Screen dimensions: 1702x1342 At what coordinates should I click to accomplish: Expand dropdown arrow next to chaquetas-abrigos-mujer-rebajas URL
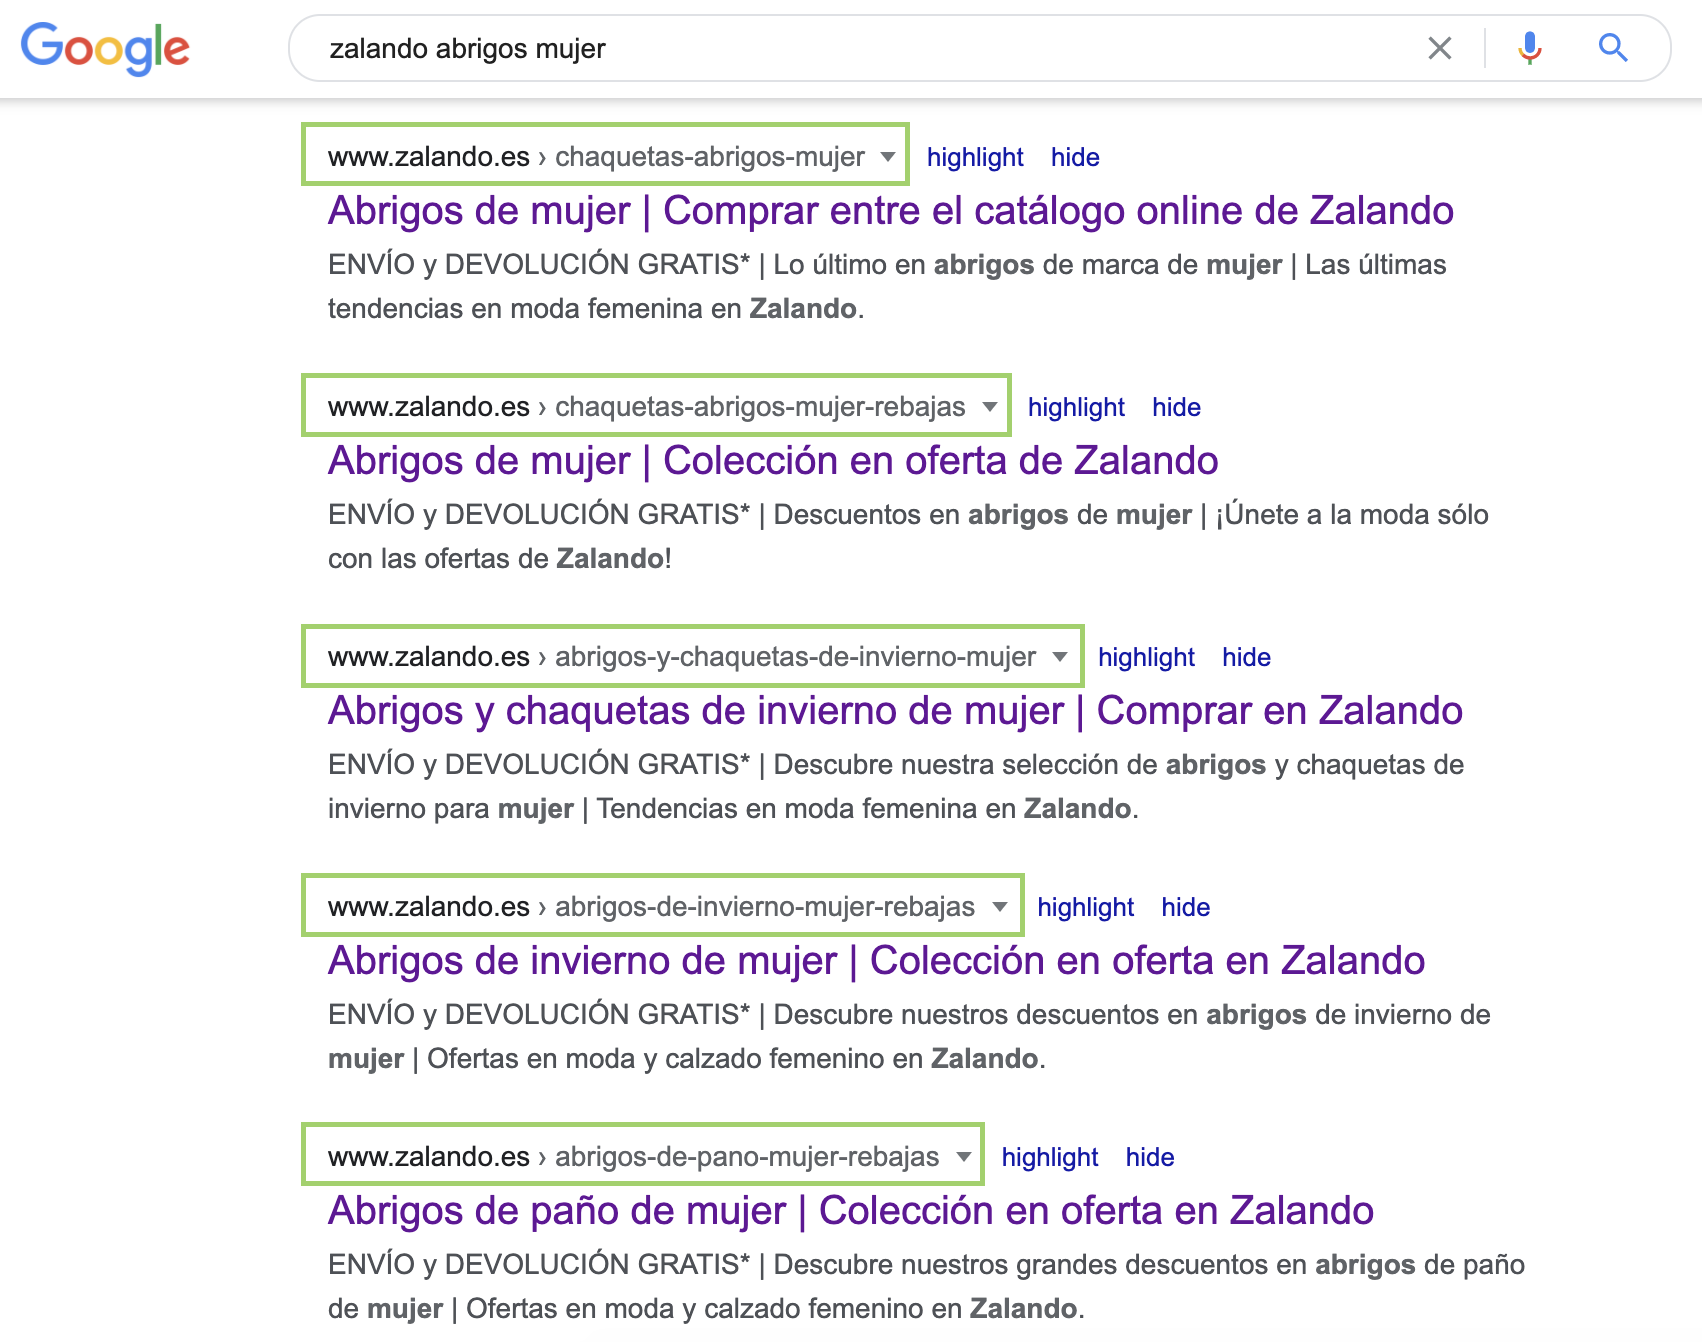989,407
